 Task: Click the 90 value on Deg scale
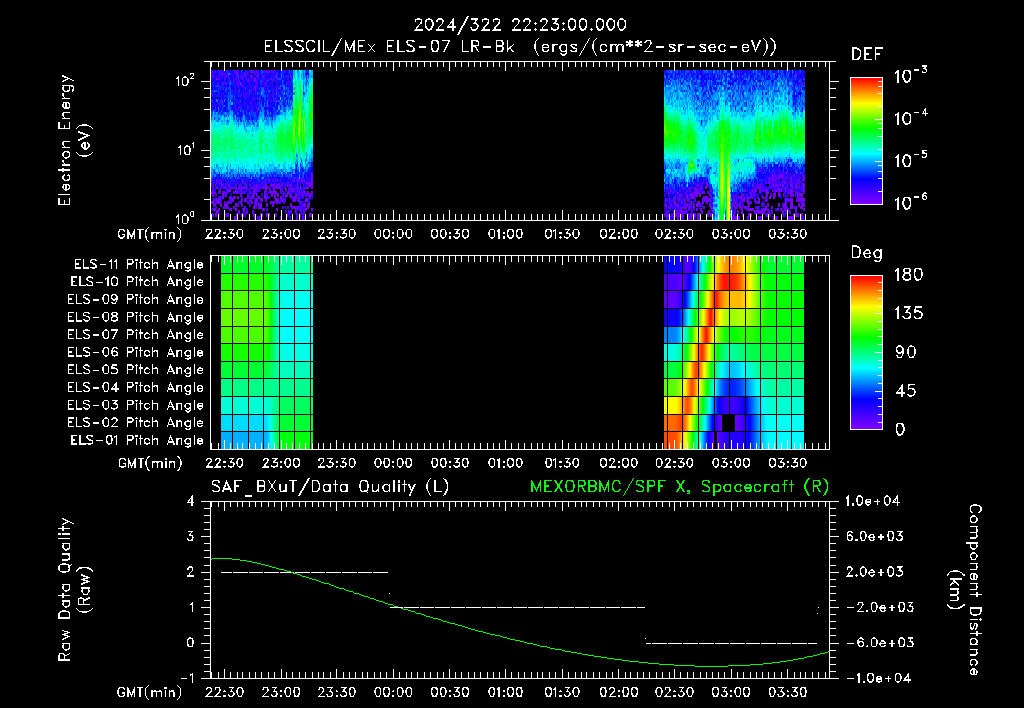click(x=906, y=353)
